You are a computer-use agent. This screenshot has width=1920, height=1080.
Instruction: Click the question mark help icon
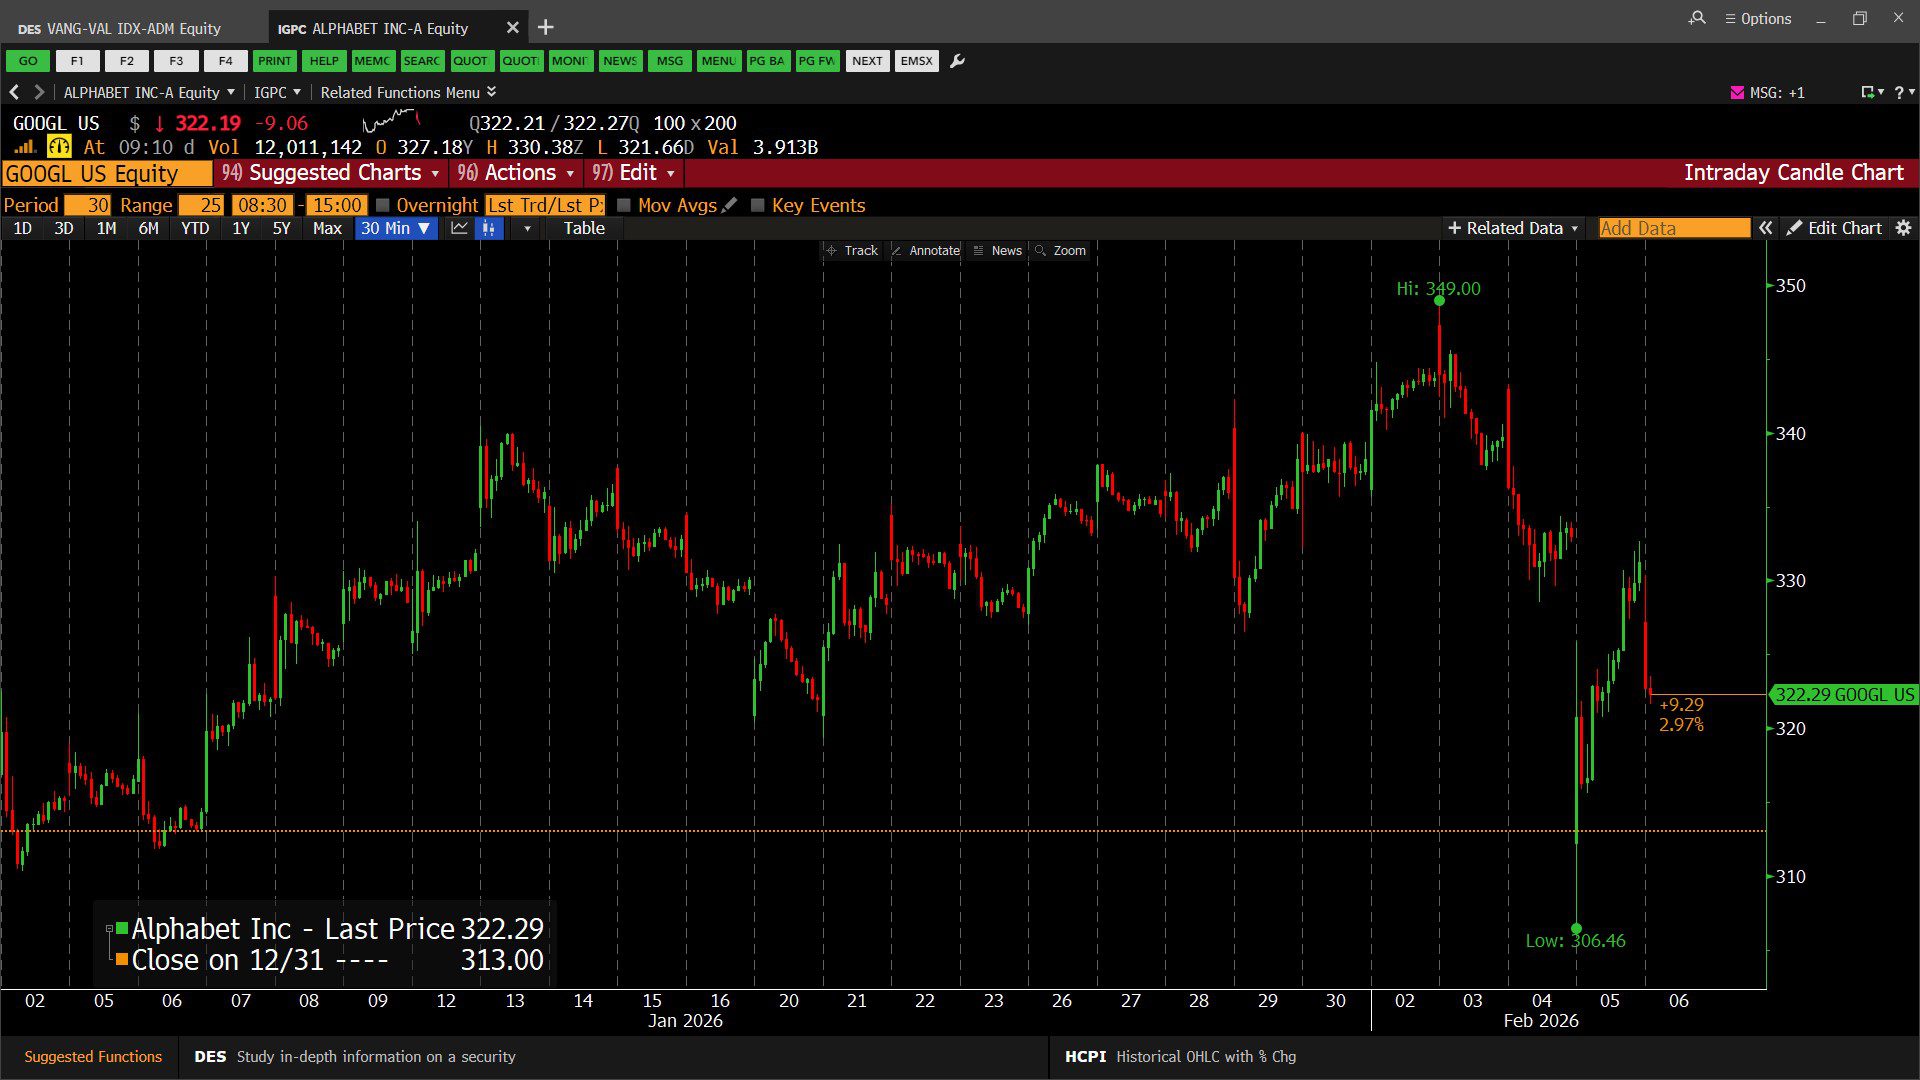[1899, 92]
